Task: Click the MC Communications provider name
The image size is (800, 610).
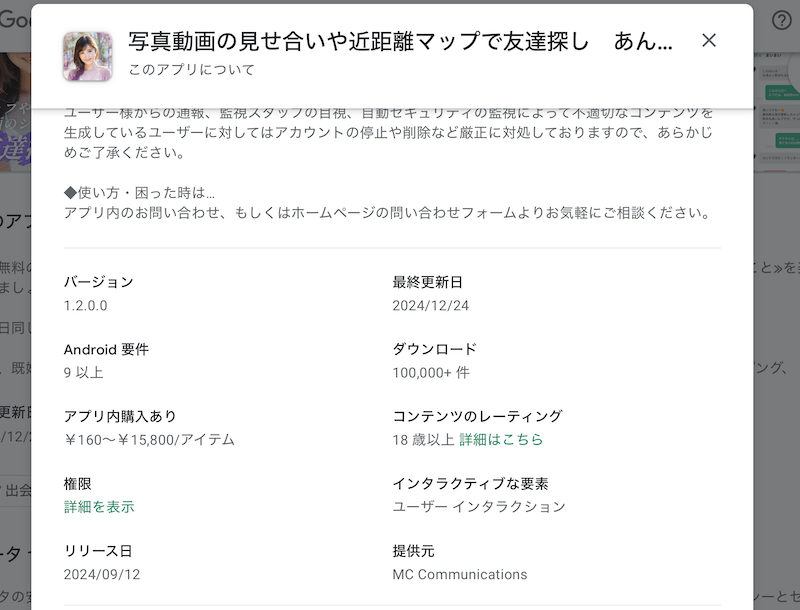Action: pyautogui.click(x=460, y=574)
